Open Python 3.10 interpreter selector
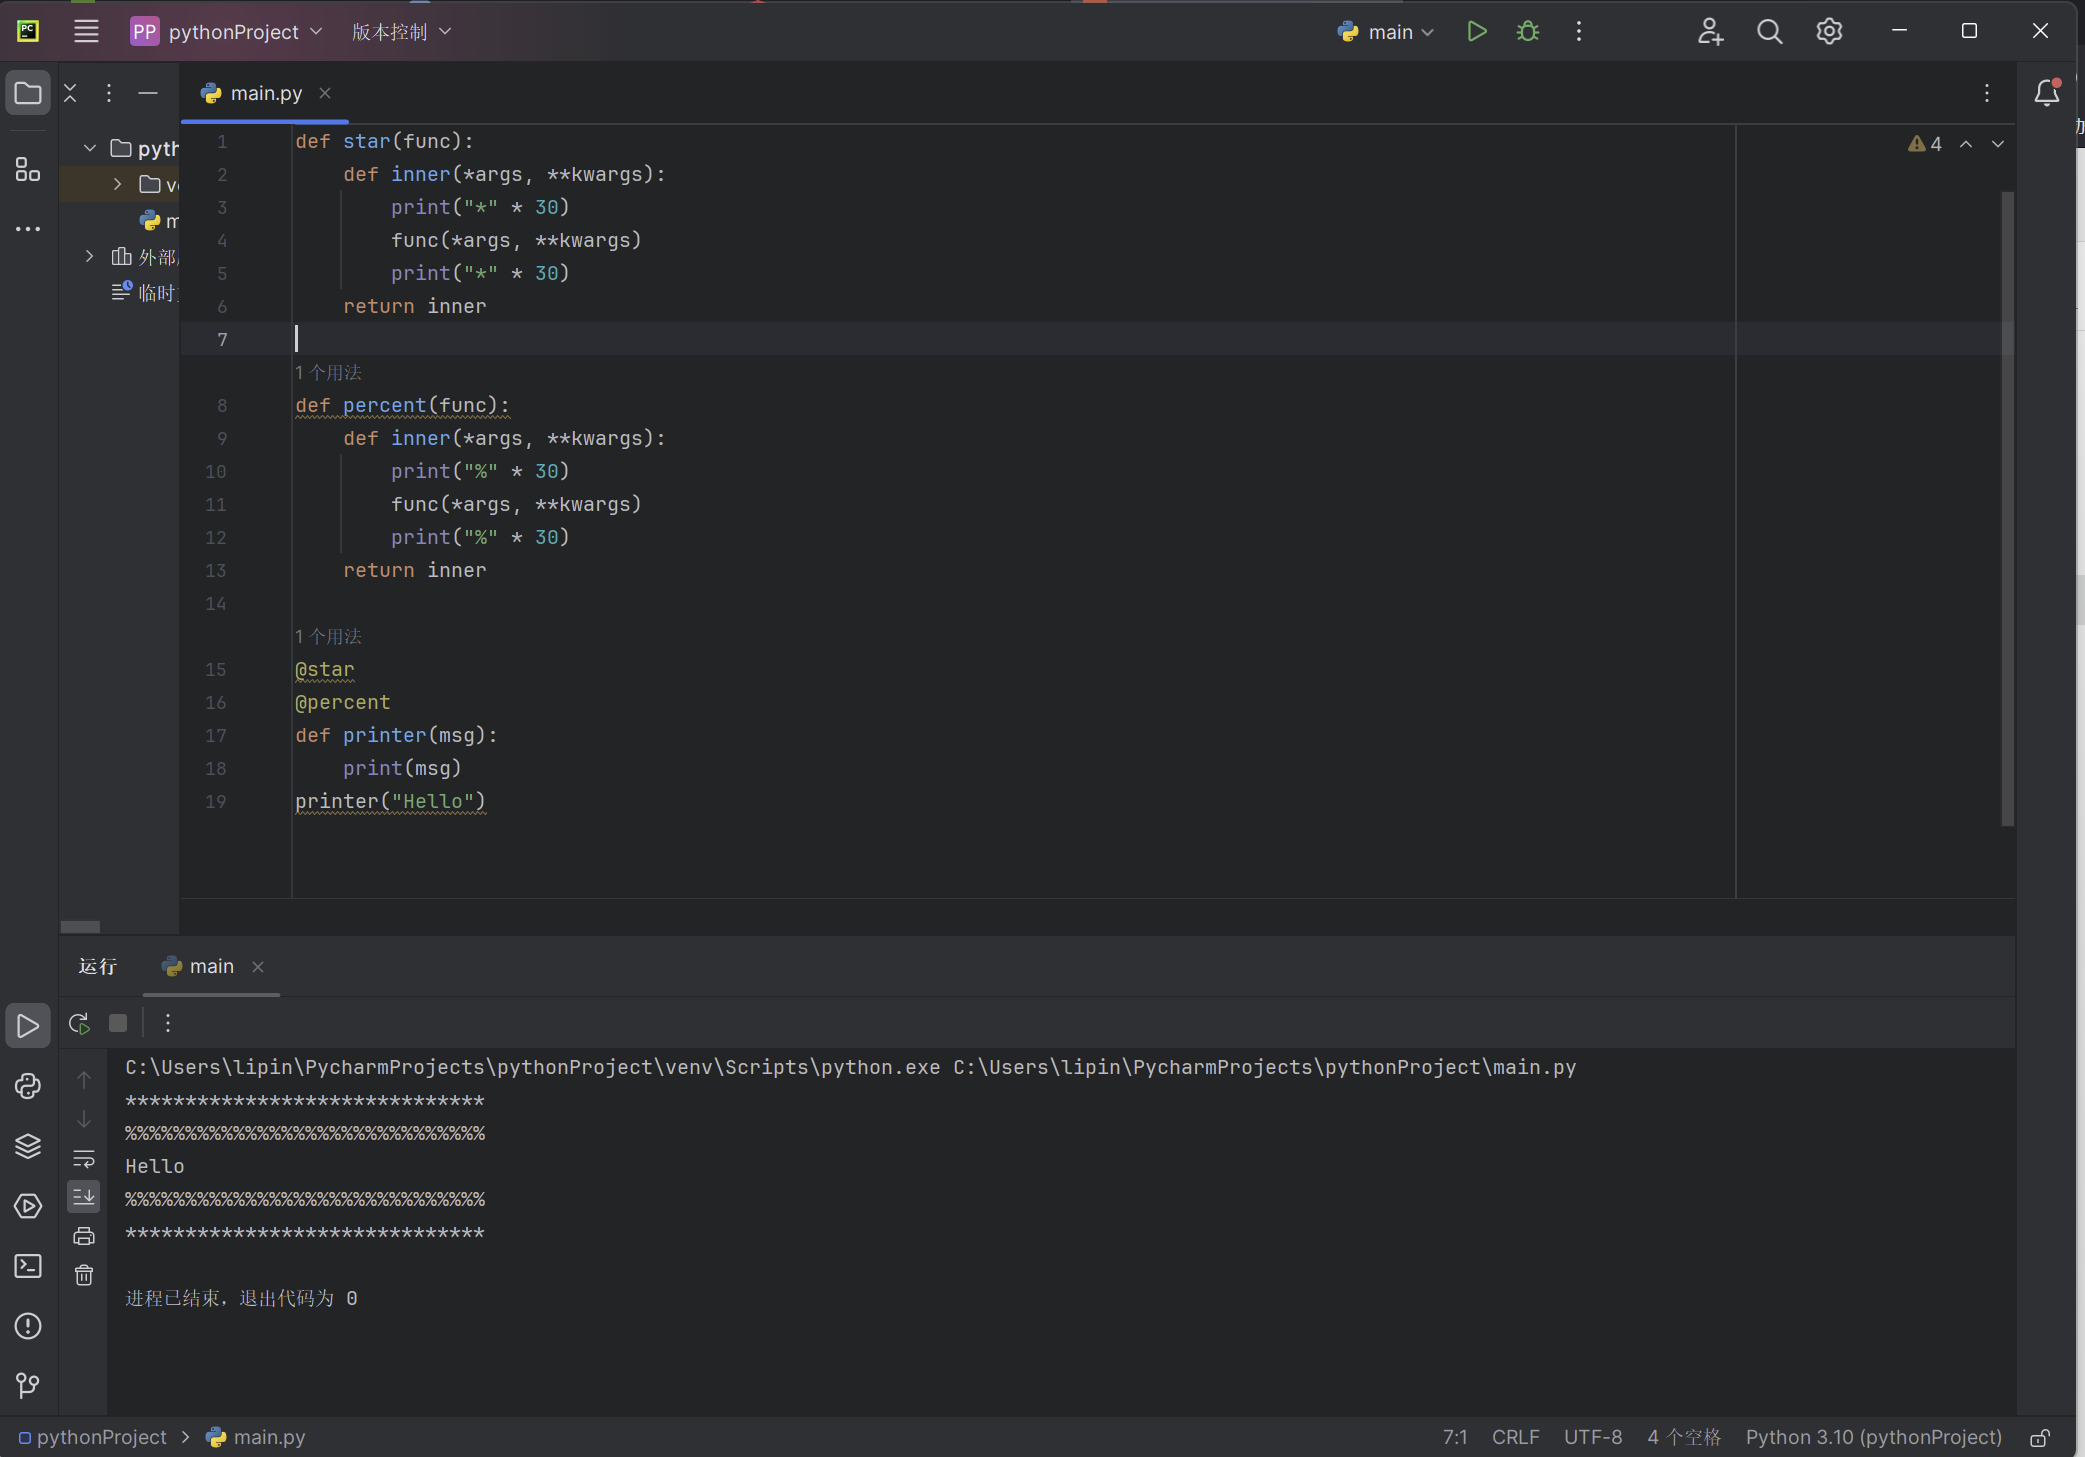 coord(1873,1437)
